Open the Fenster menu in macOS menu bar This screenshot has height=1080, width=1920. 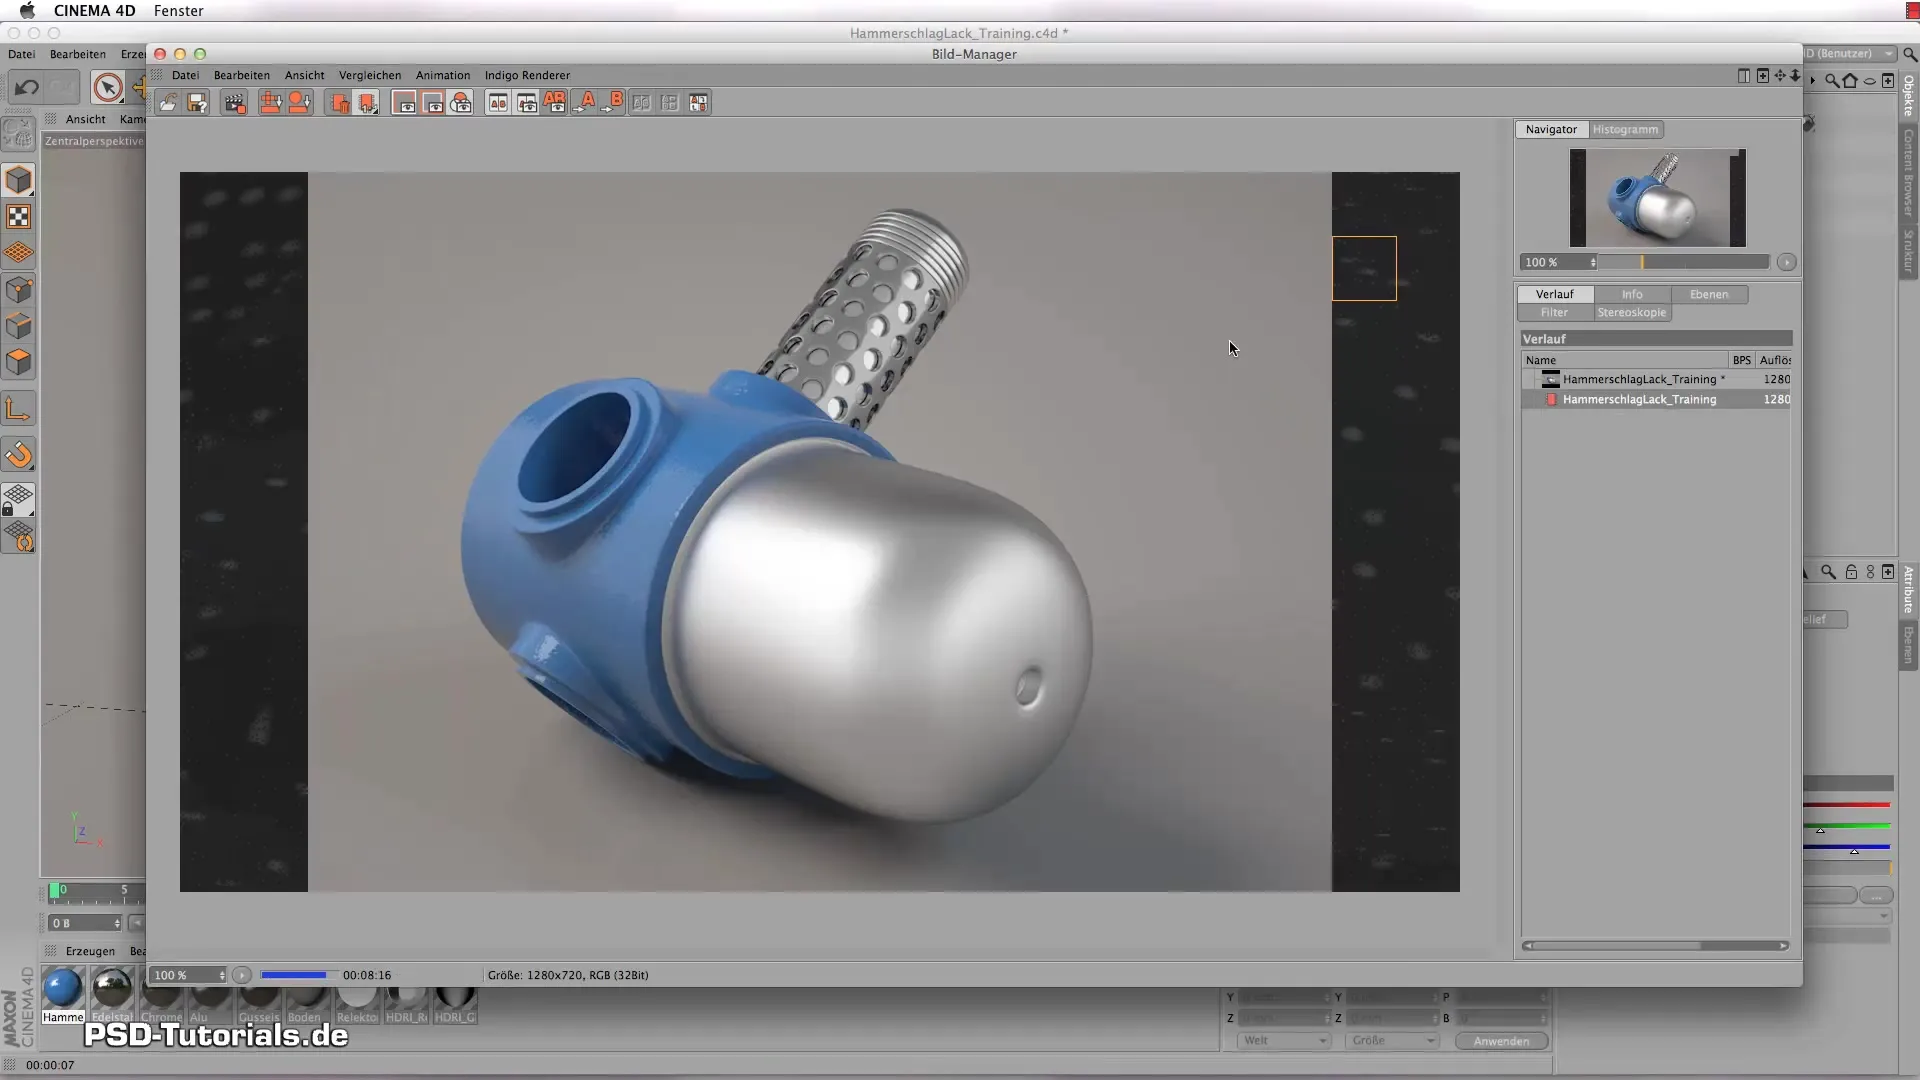[x=179, y=11]
